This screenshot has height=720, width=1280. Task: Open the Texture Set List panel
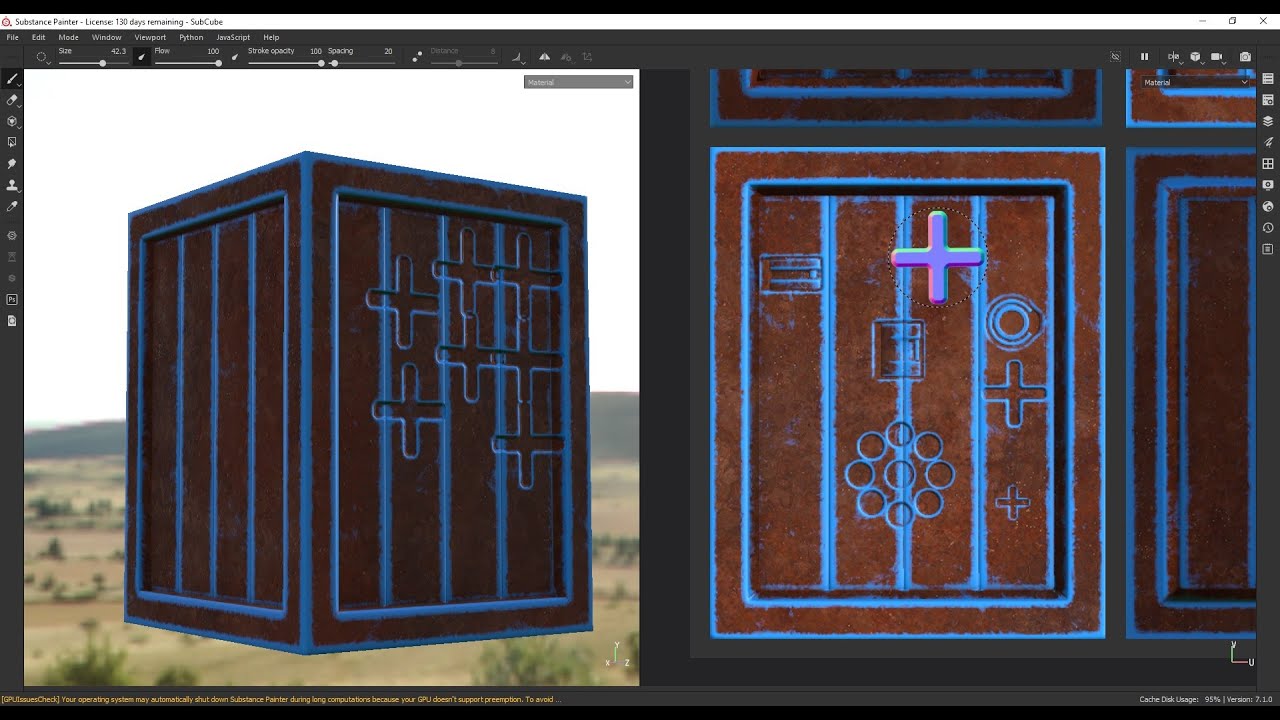pos(1268,79)
